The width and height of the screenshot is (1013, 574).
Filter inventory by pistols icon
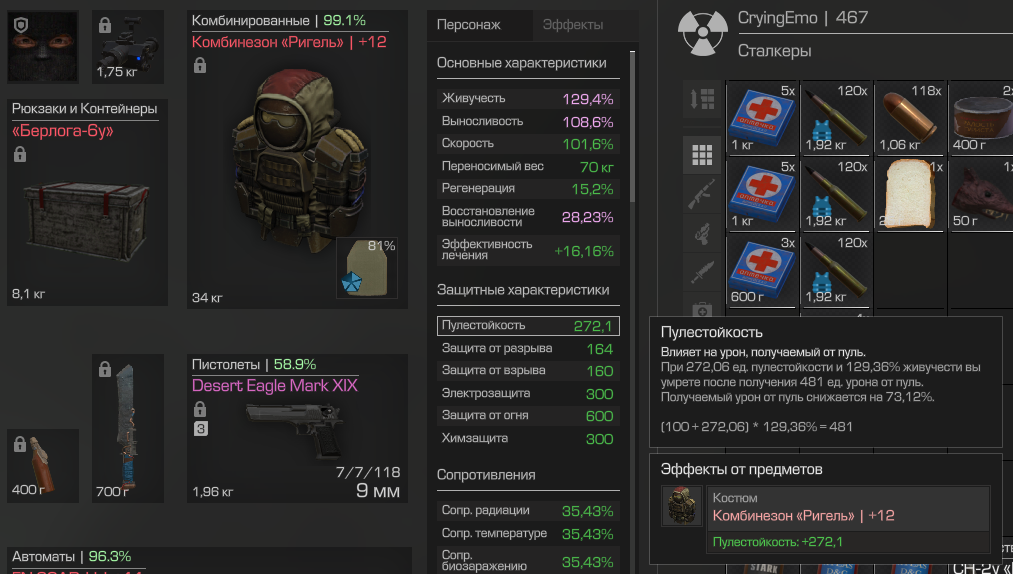(702, 234)
